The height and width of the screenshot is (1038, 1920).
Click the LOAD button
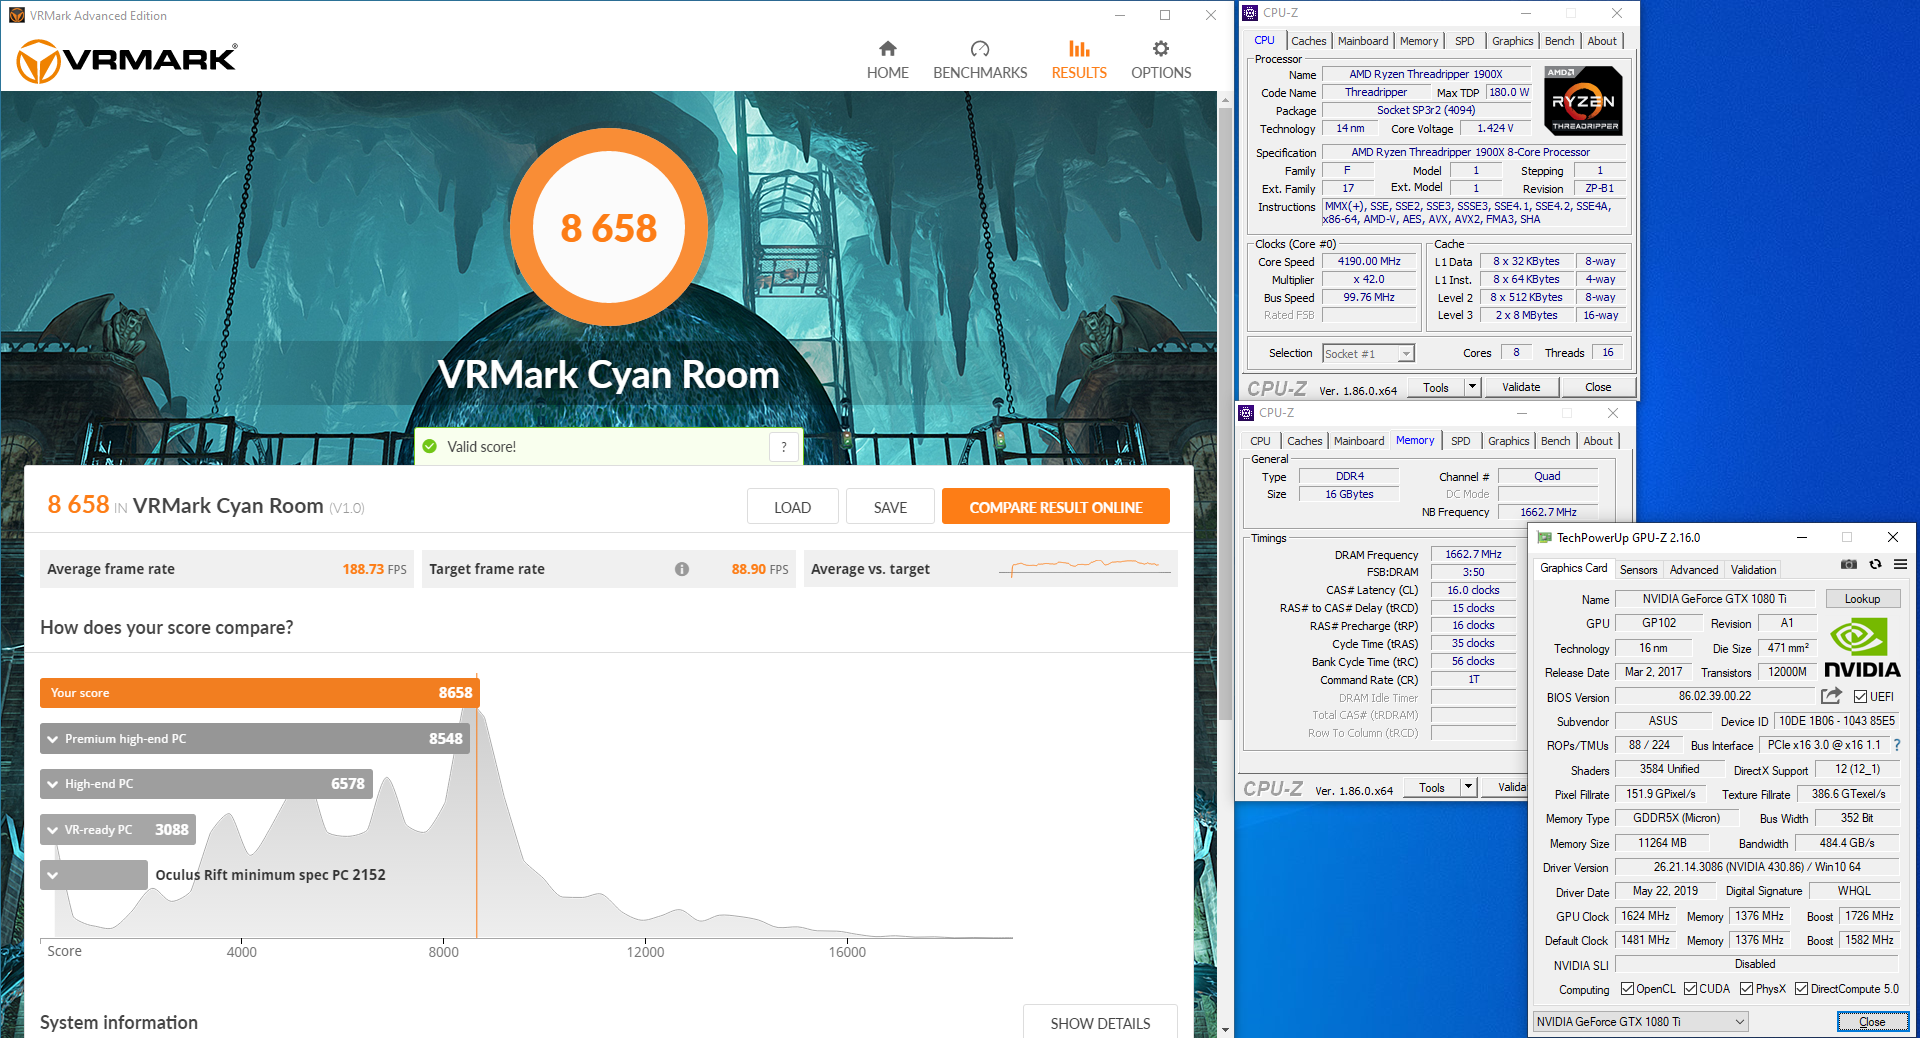pyautogui.click(x=792, y=507)
